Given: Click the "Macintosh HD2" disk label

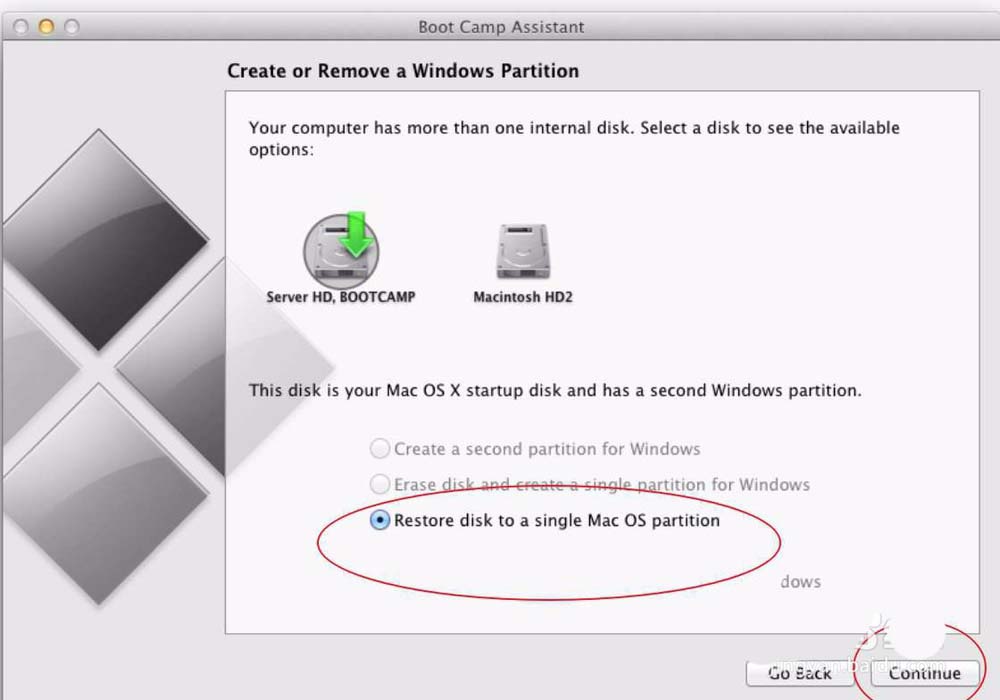Looking at the screenshot, I should pyautogui.click(x=522, y=297).
